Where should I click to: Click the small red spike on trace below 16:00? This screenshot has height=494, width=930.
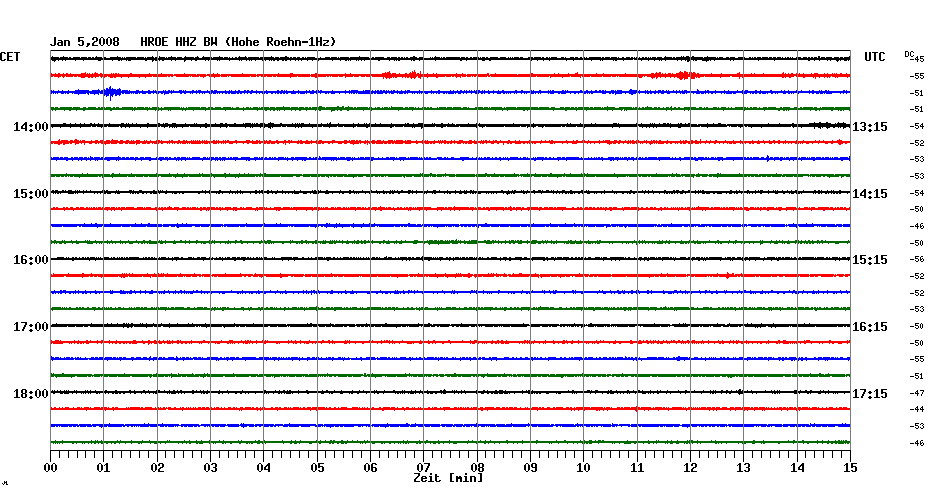[728, 275]
